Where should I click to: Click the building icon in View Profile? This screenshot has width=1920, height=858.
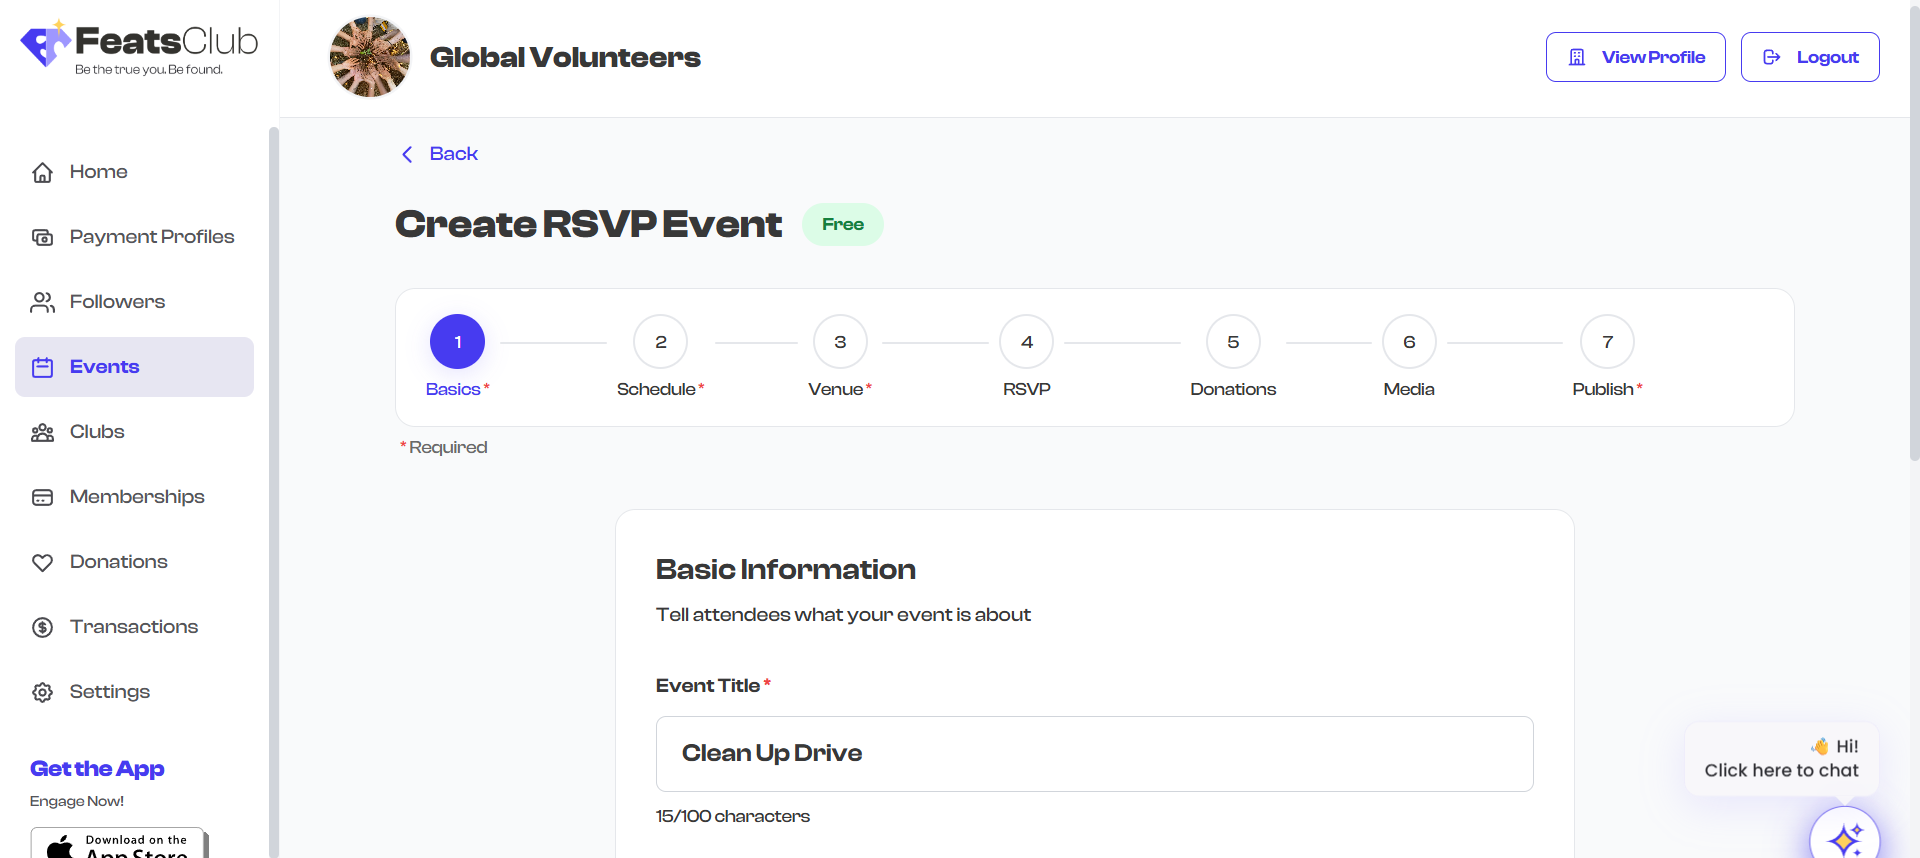tap(1577, 57)
